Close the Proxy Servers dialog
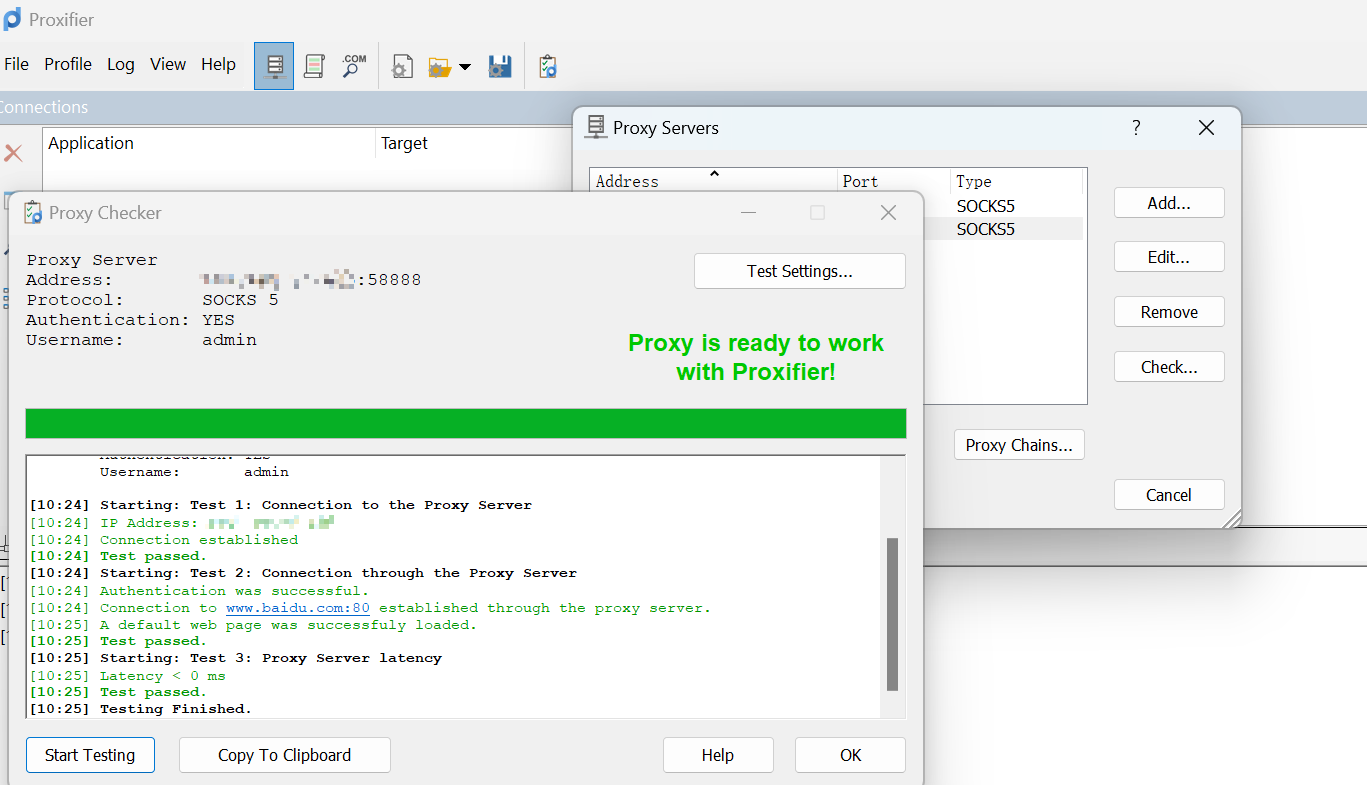Viewport: 1367px width, 785px height. click(1206, 127)
